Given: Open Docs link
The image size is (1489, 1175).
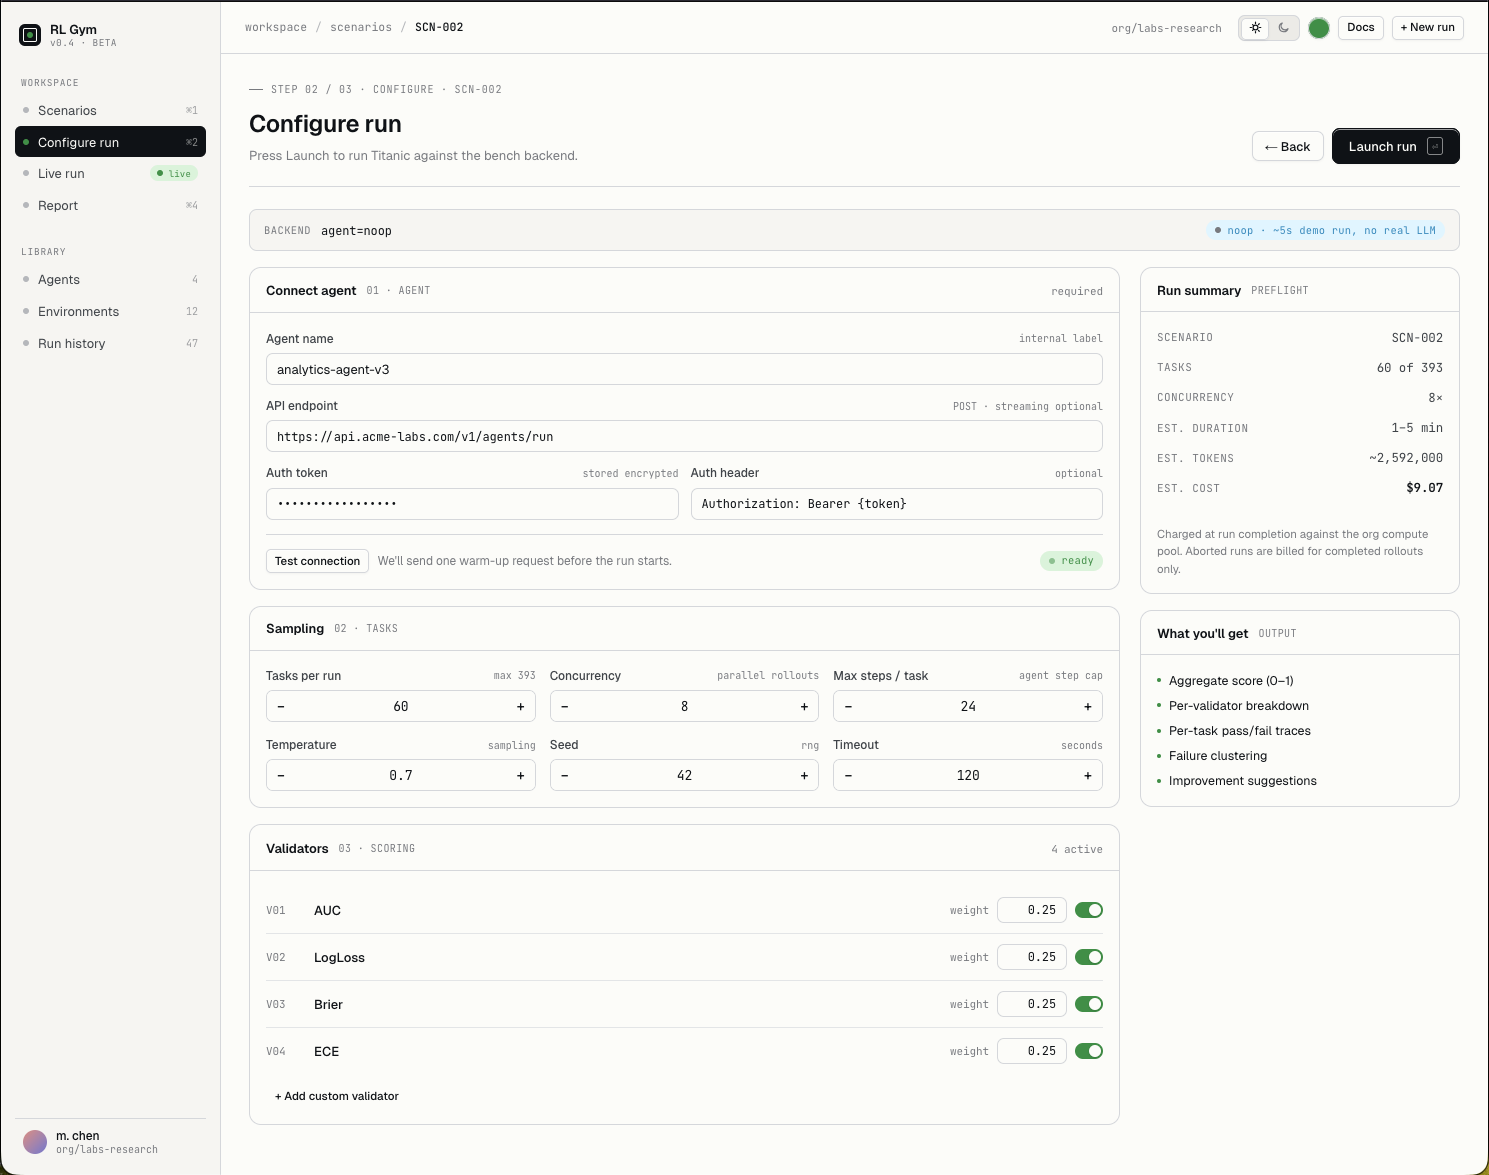Looking at the screenshot, I should point(1360,28).
